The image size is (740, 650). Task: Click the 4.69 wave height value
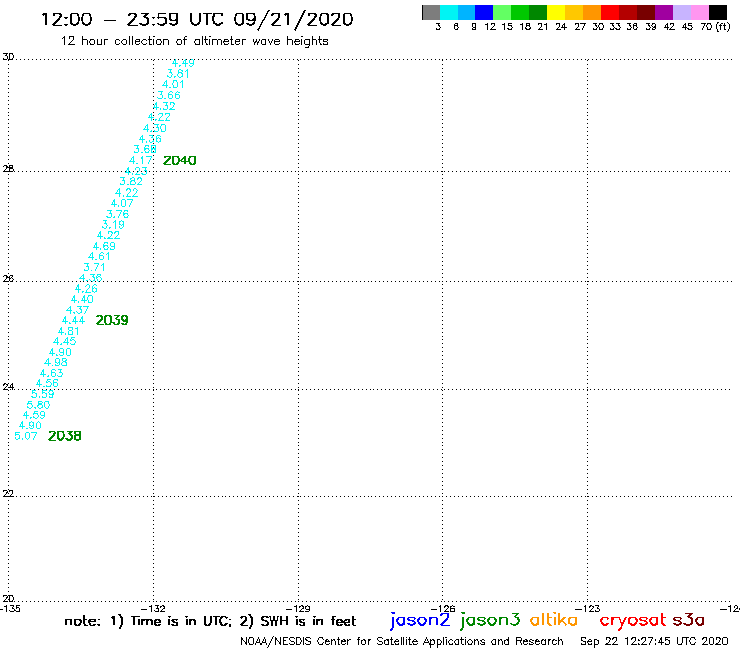104,246
